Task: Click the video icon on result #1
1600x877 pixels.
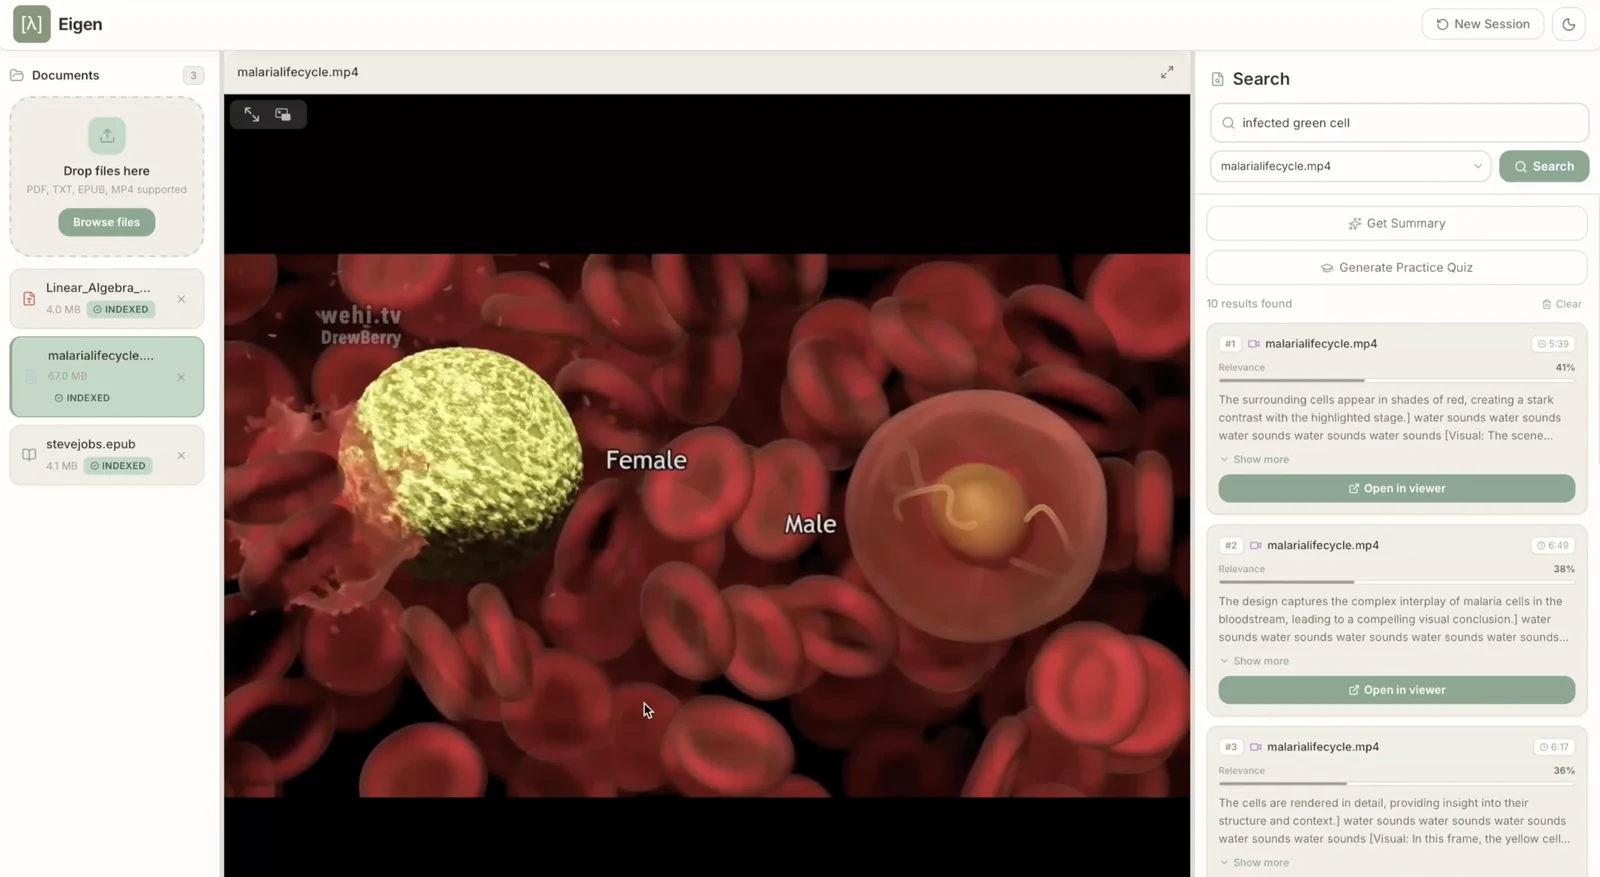Action: tap(1254, 343)
